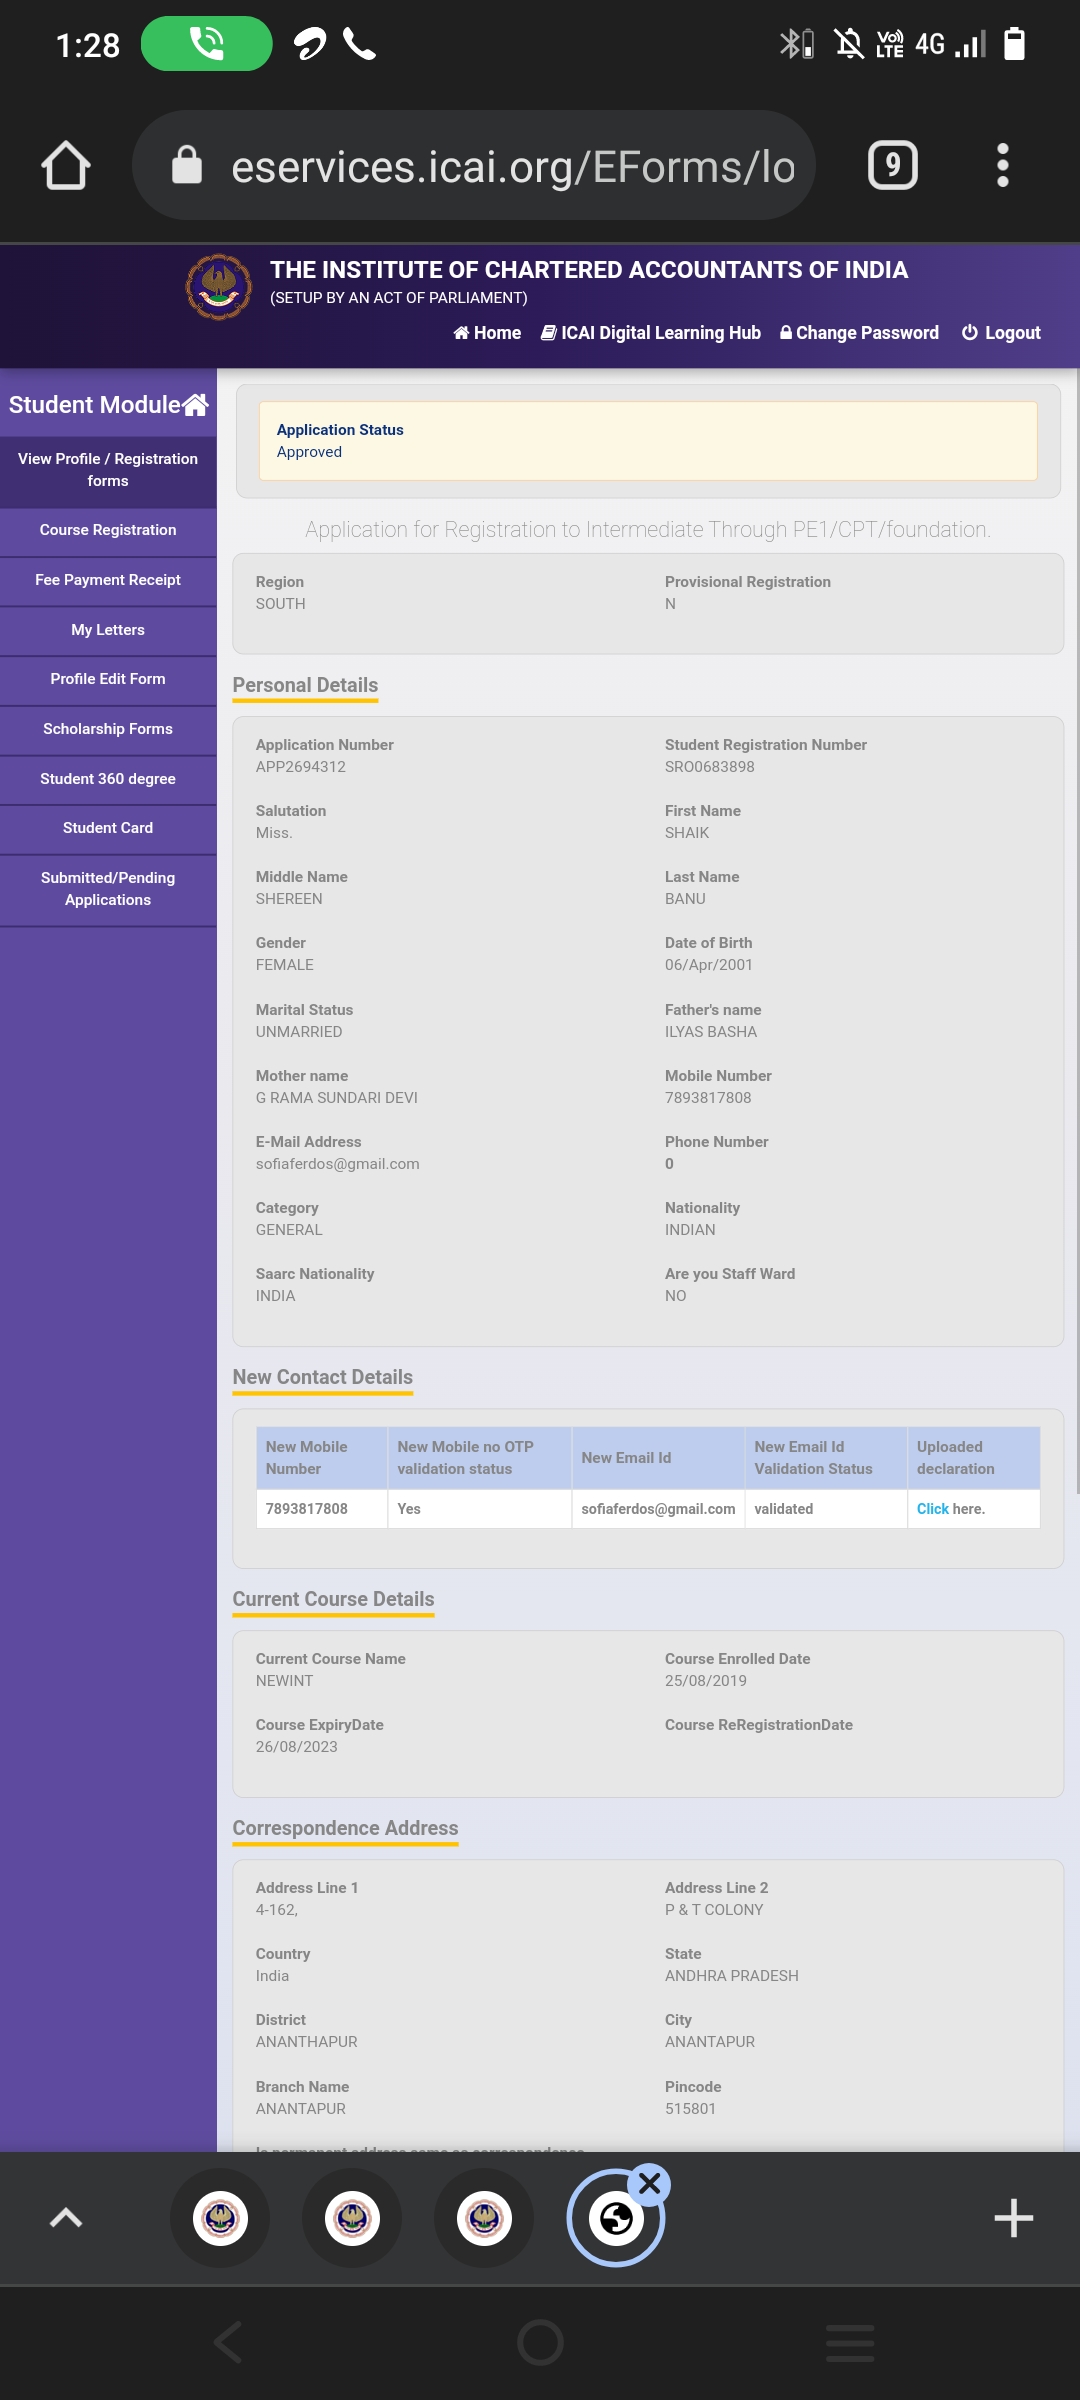The width and height of the screenshot is (1080, 2400).
Task: Switch to the first ICAI tab thumbnail
Action: coord(220,2218)
